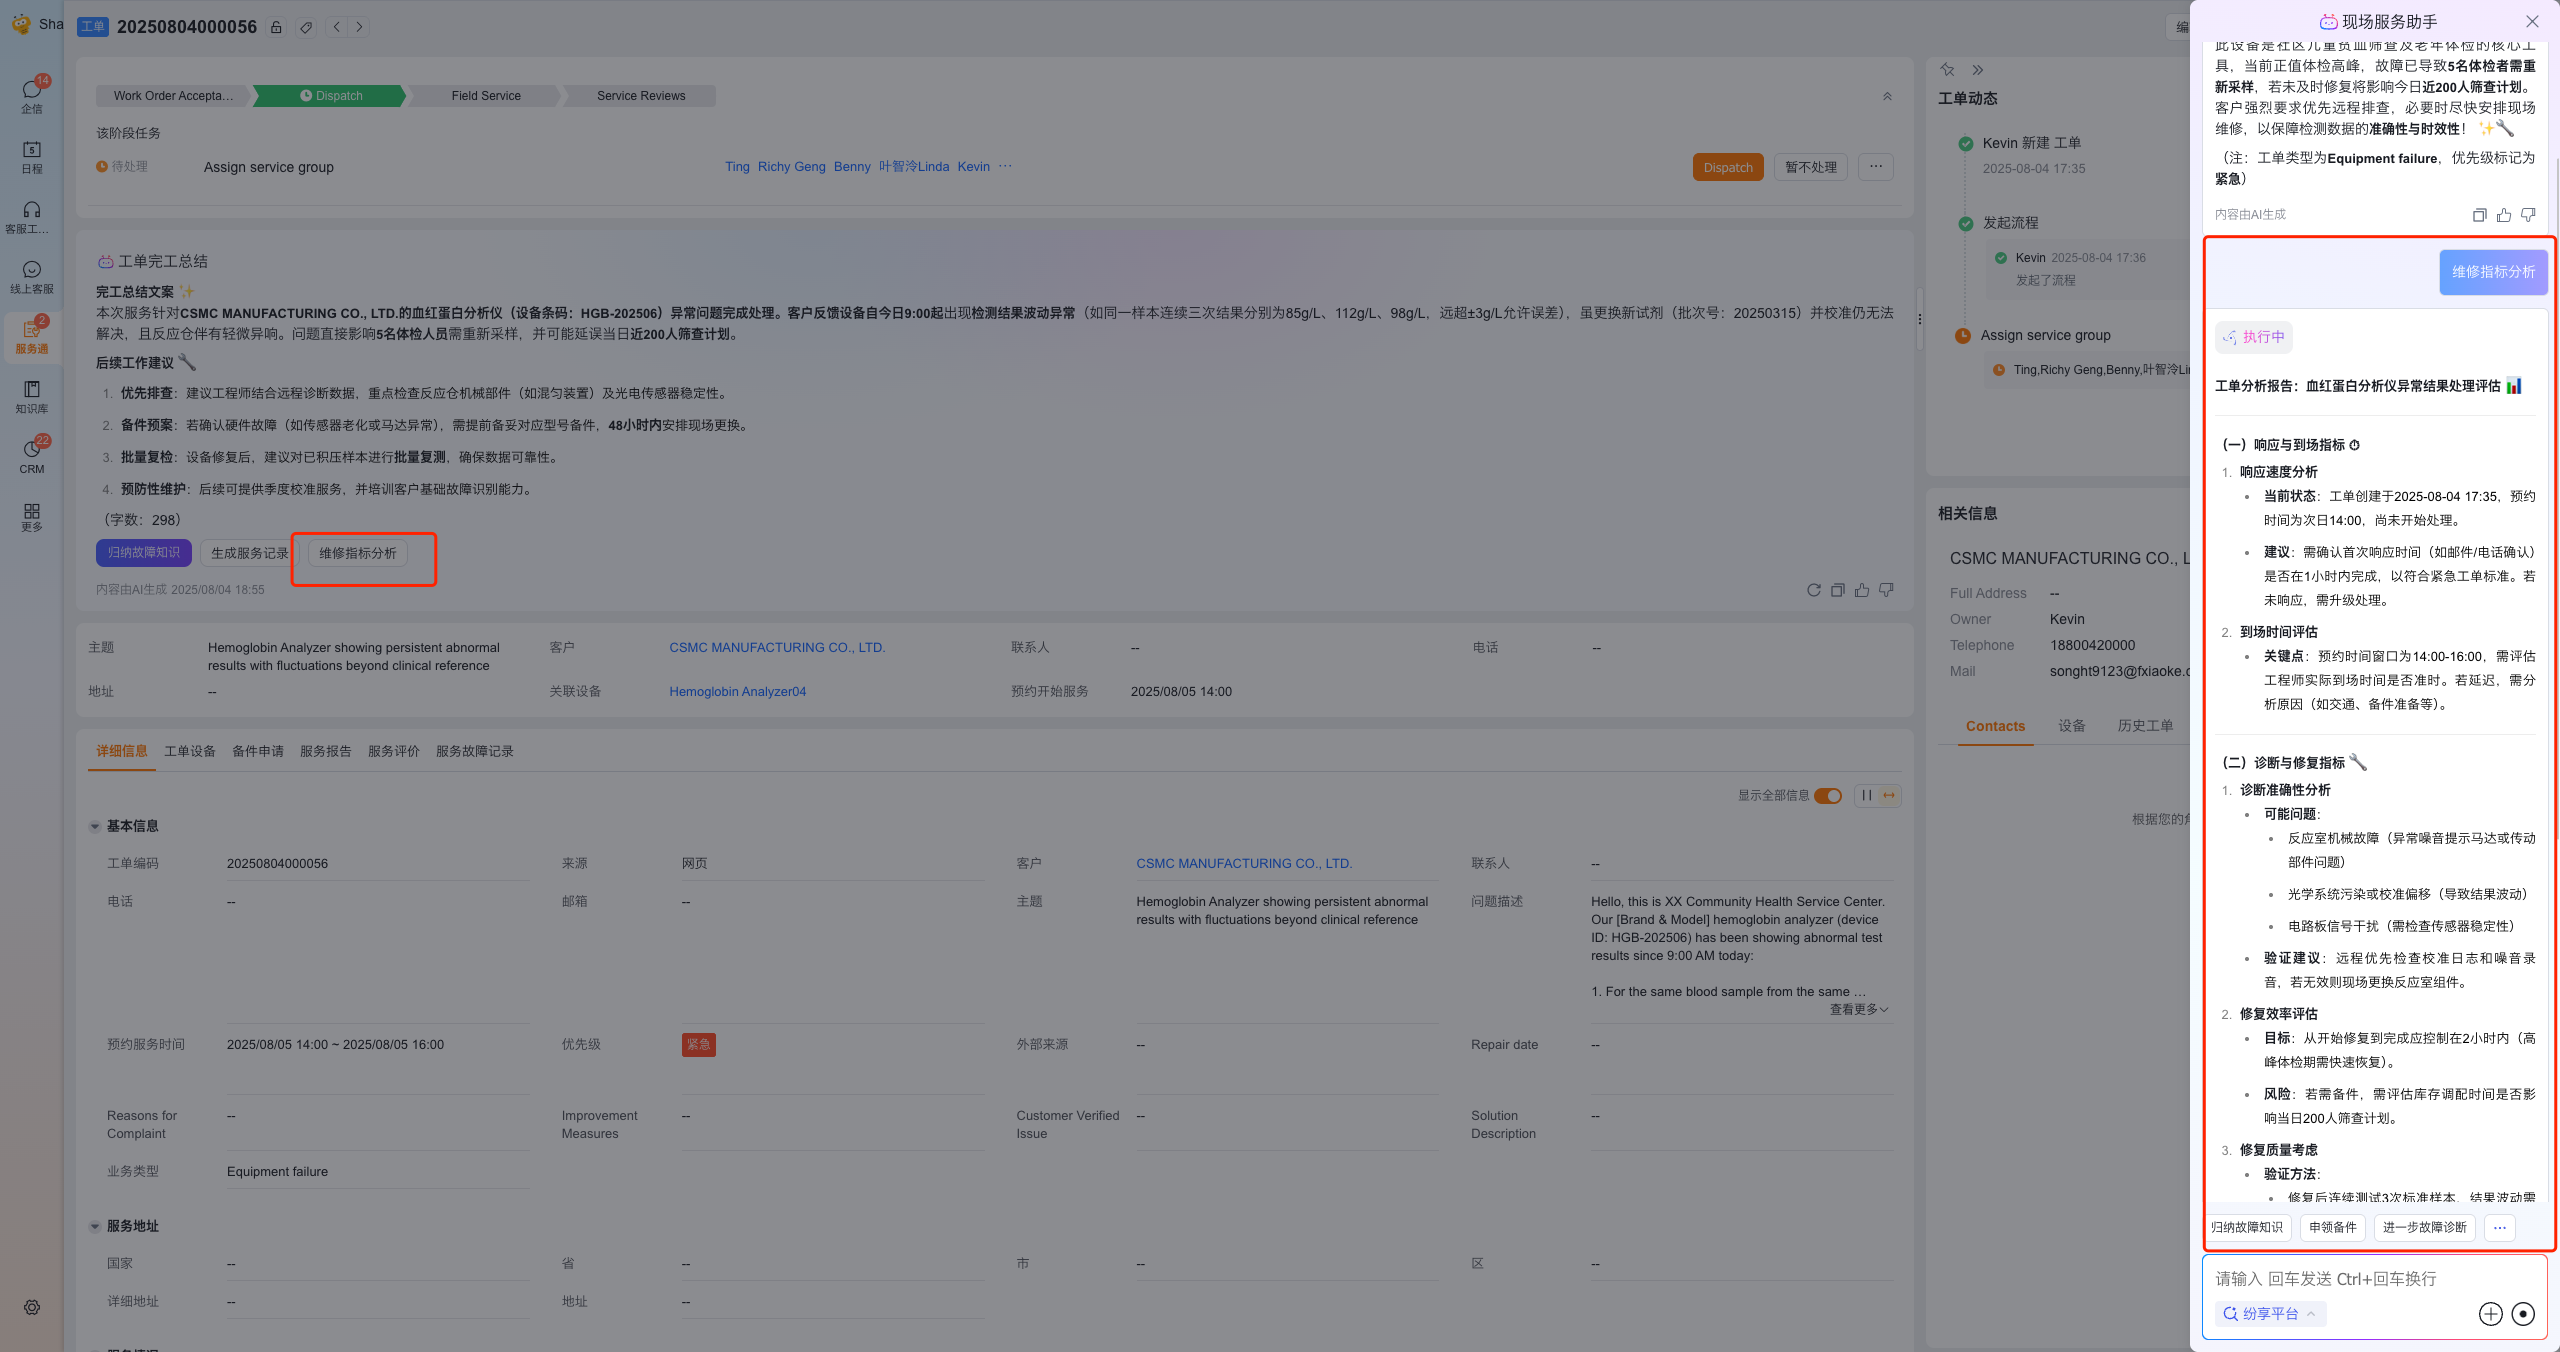The height and width of the screenshot is (1352, 2560).
Task: Click the lock icon beside order number
Action: (x=276, y=27)
